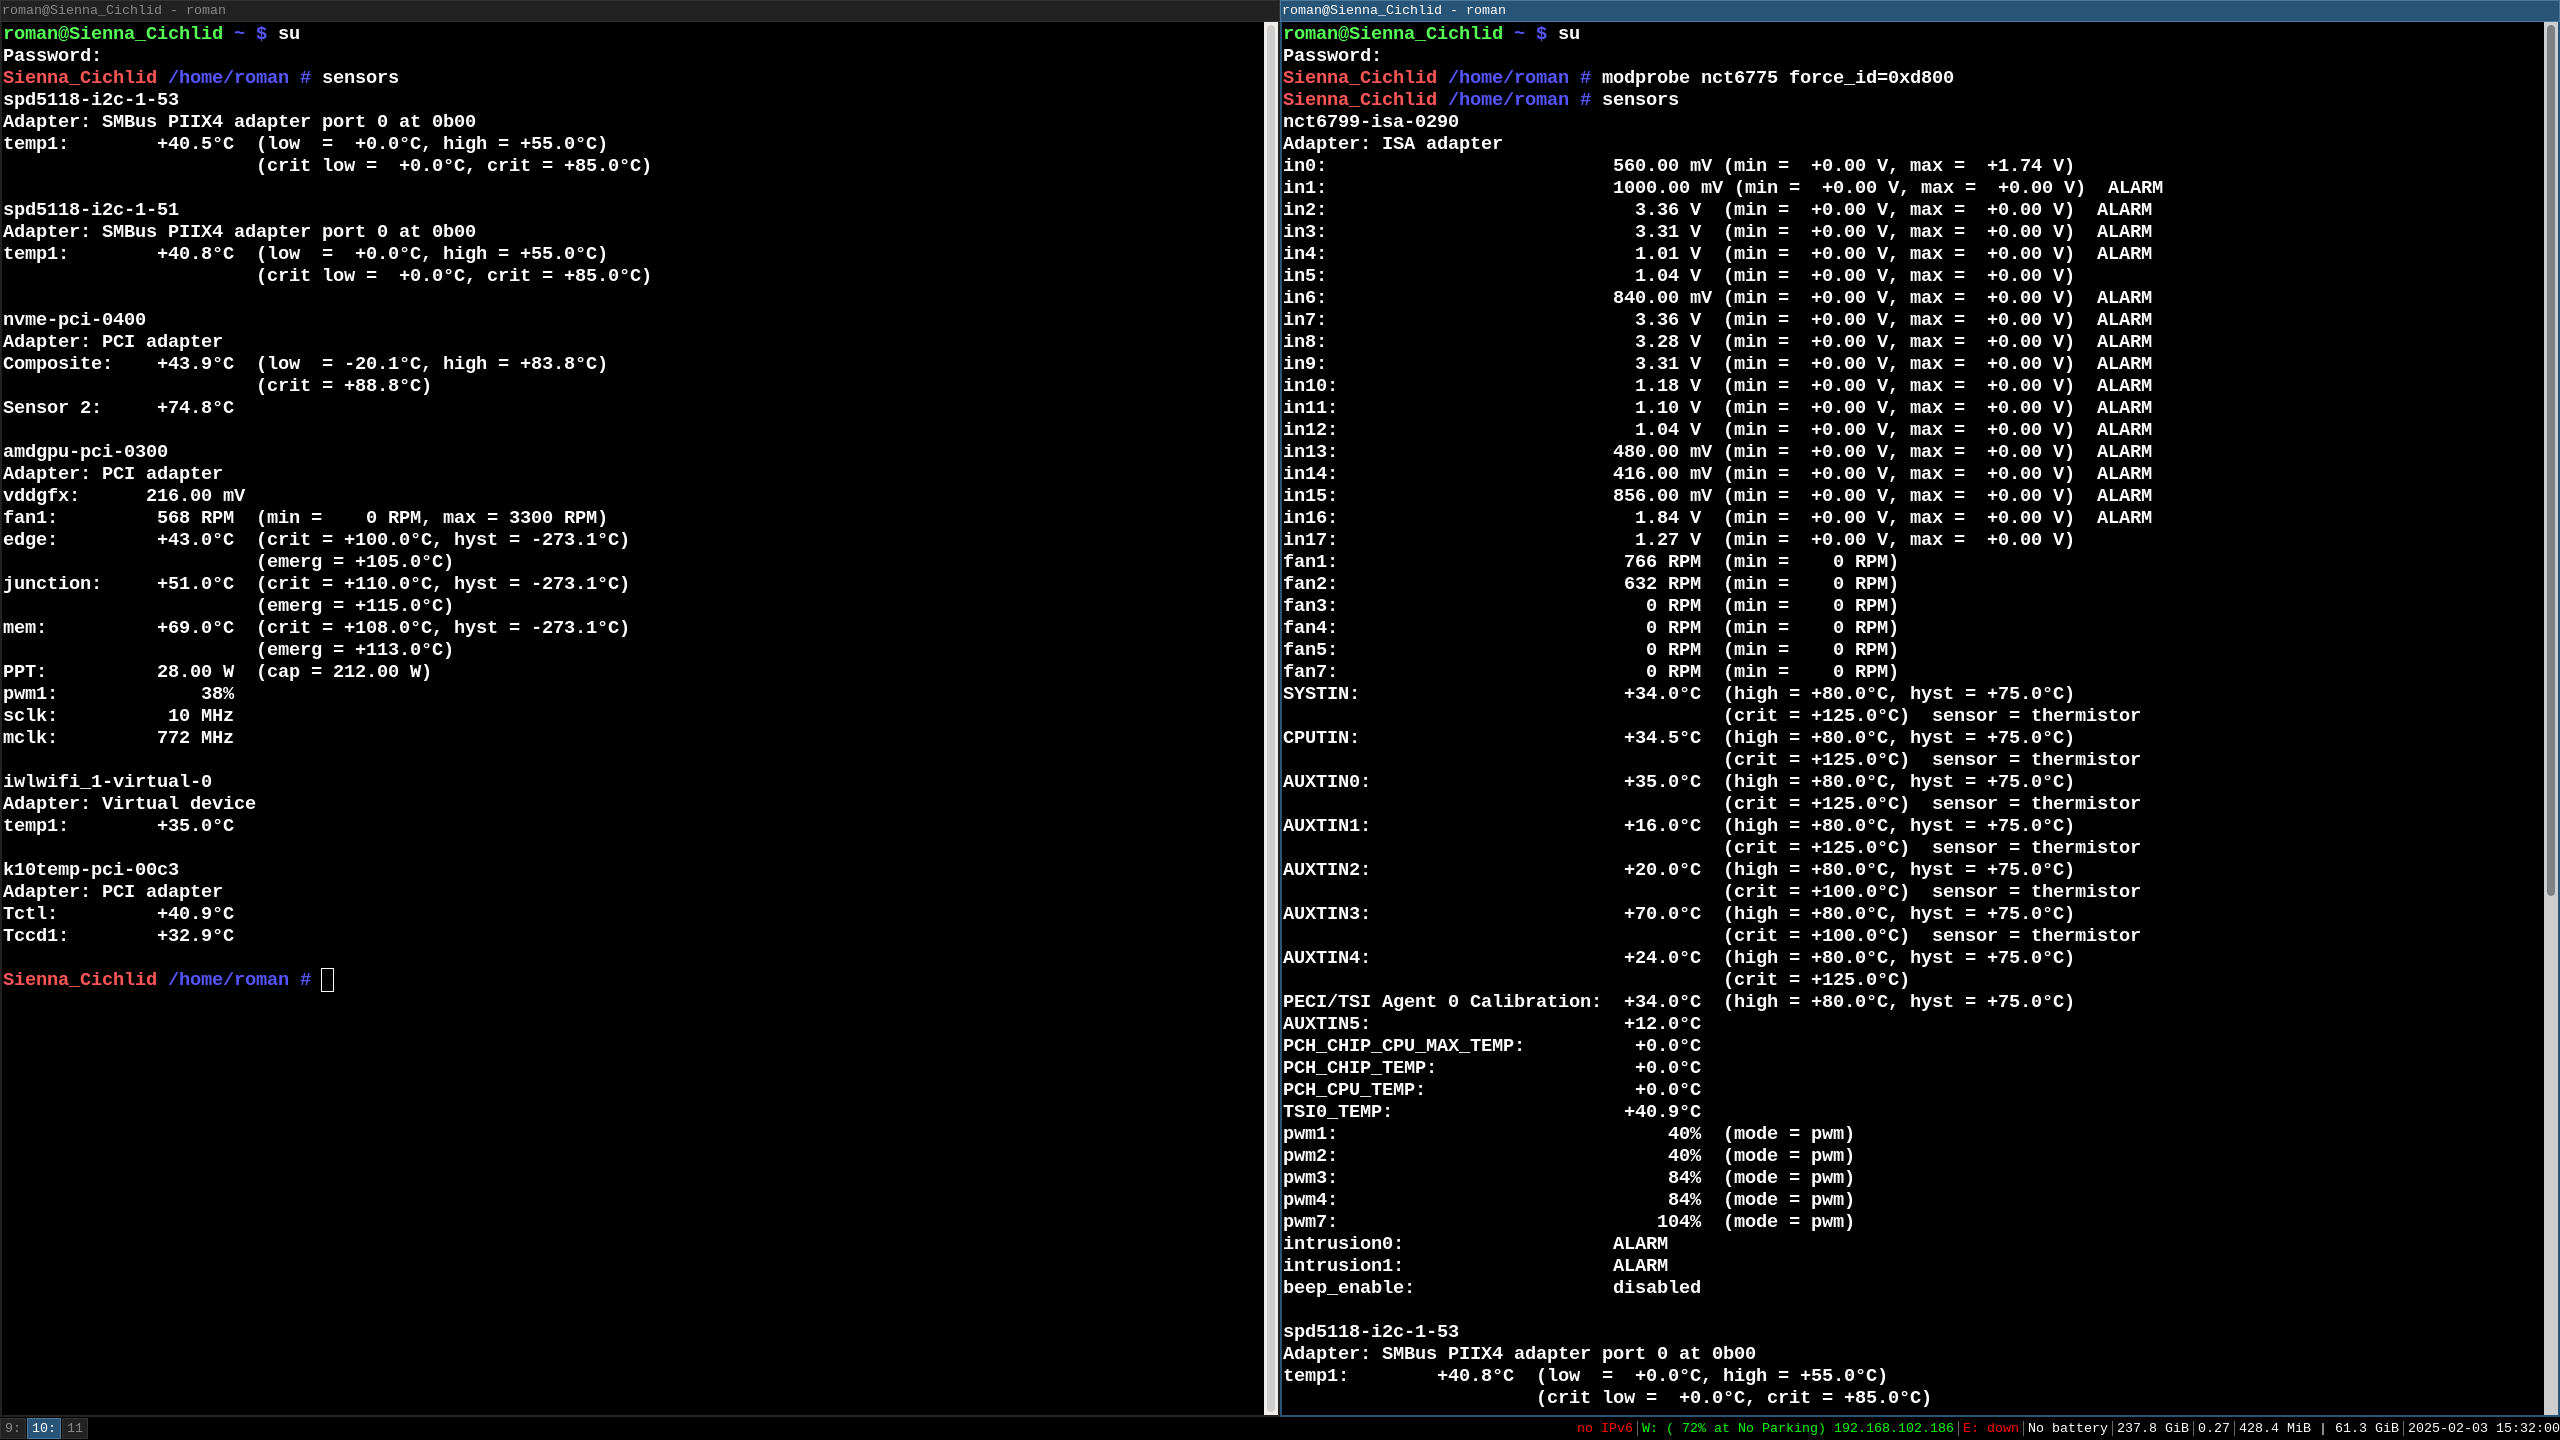This screenshot has height=1440, width=2560.
Task: Click the in0 '560.00 mV' value
Action: 1662,166
